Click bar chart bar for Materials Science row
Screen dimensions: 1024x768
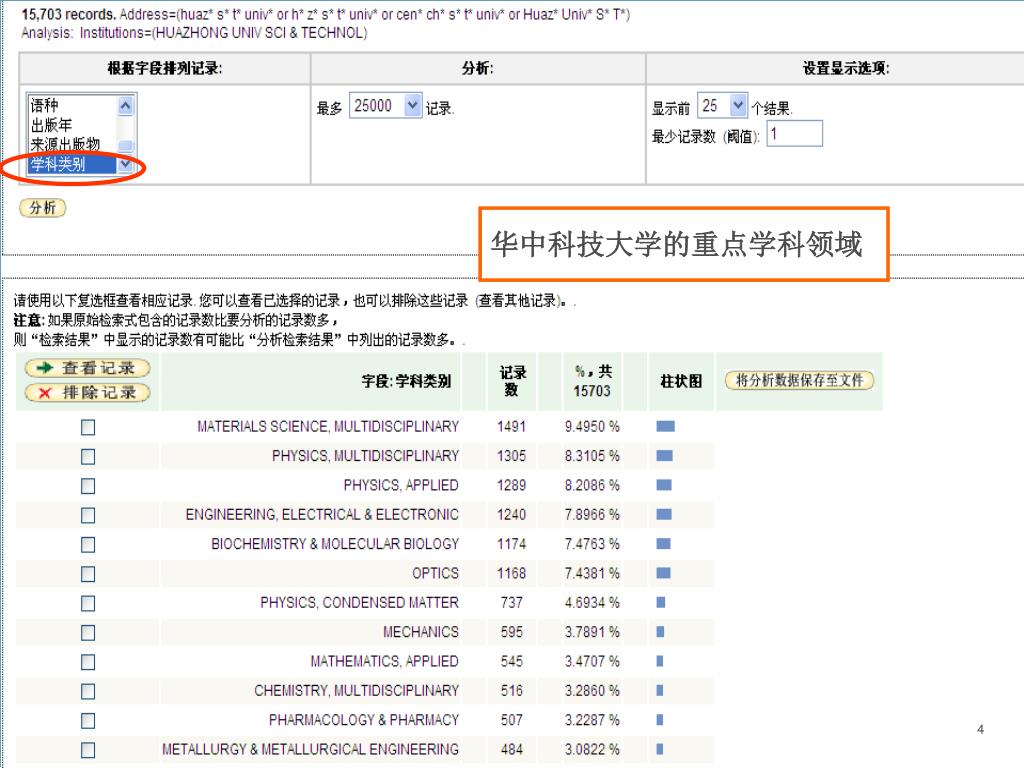(665, 426)
